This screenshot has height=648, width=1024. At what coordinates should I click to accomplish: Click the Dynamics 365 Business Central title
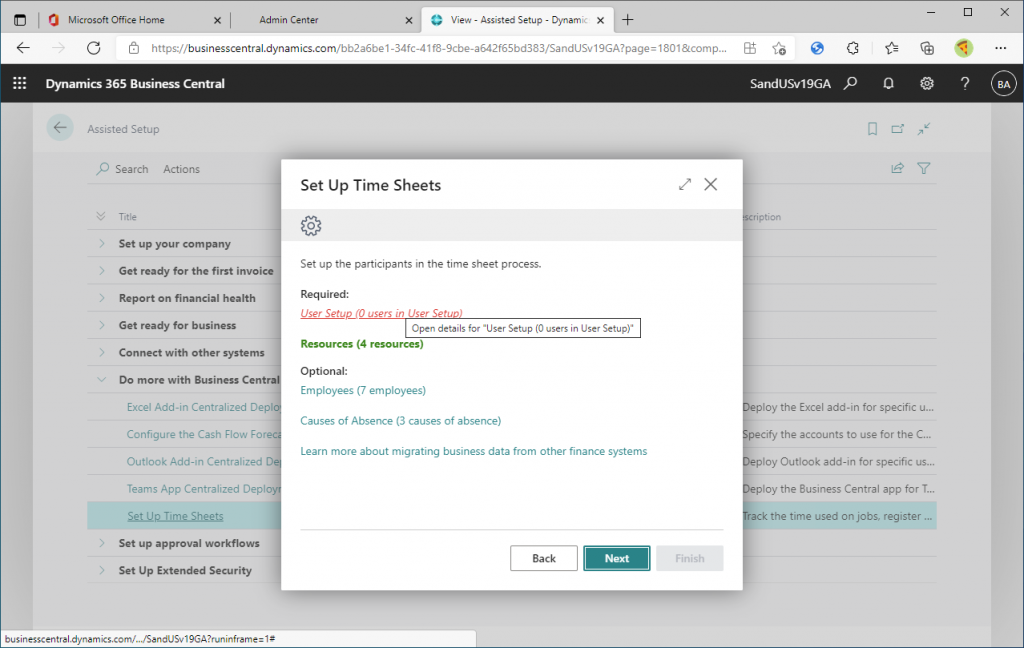tap(135, 84)
